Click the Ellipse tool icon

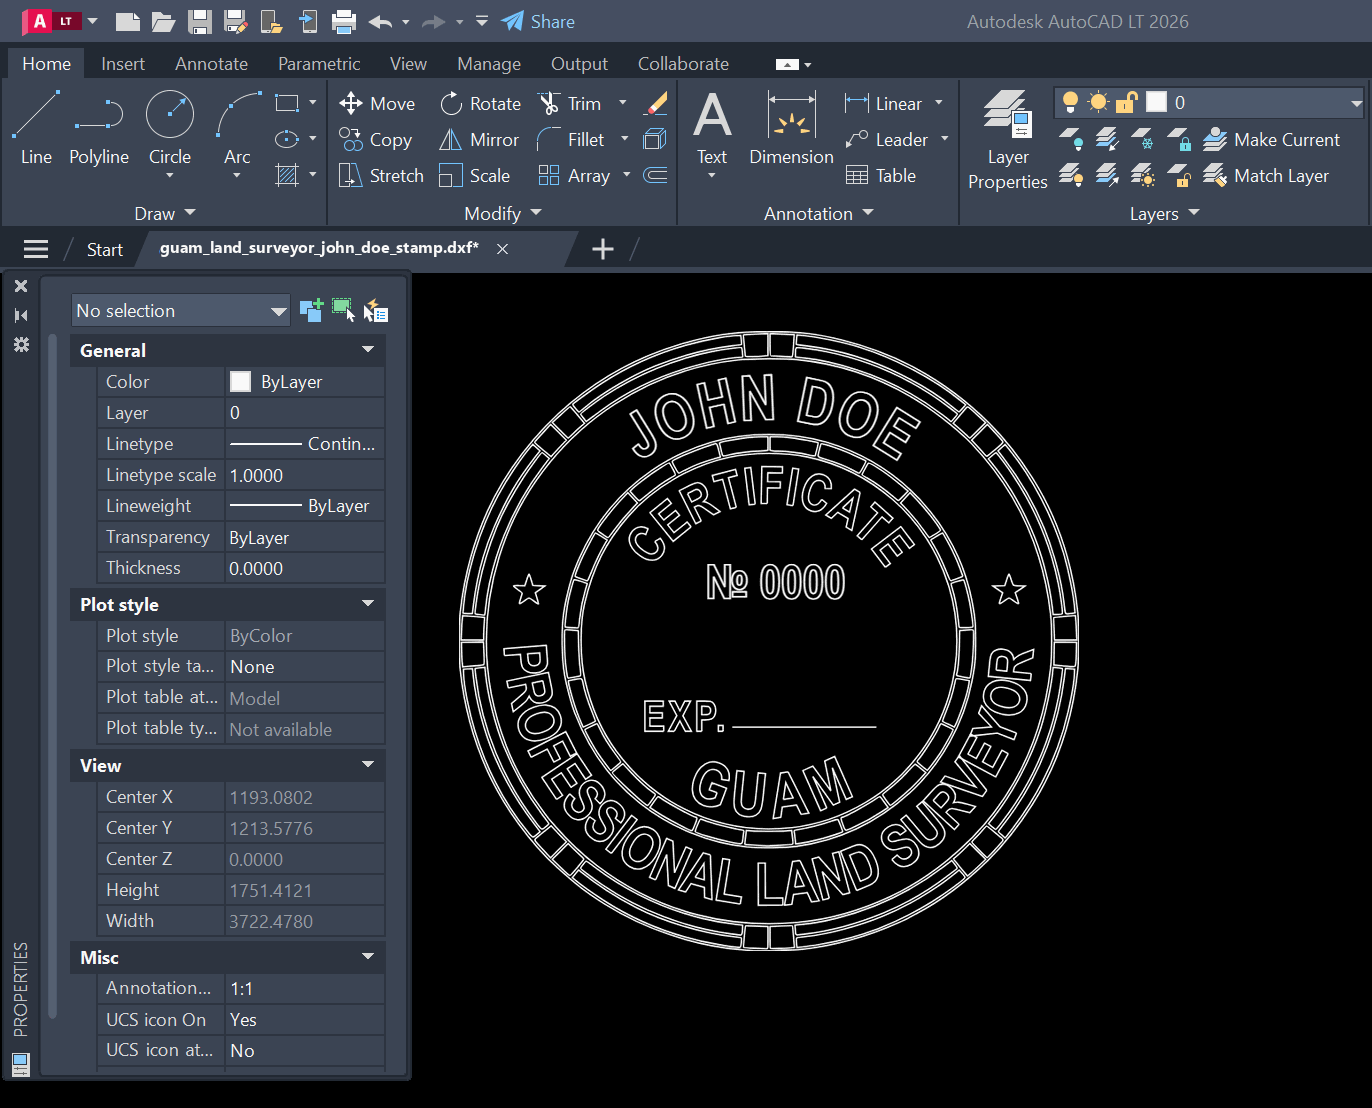pos(287,139)
